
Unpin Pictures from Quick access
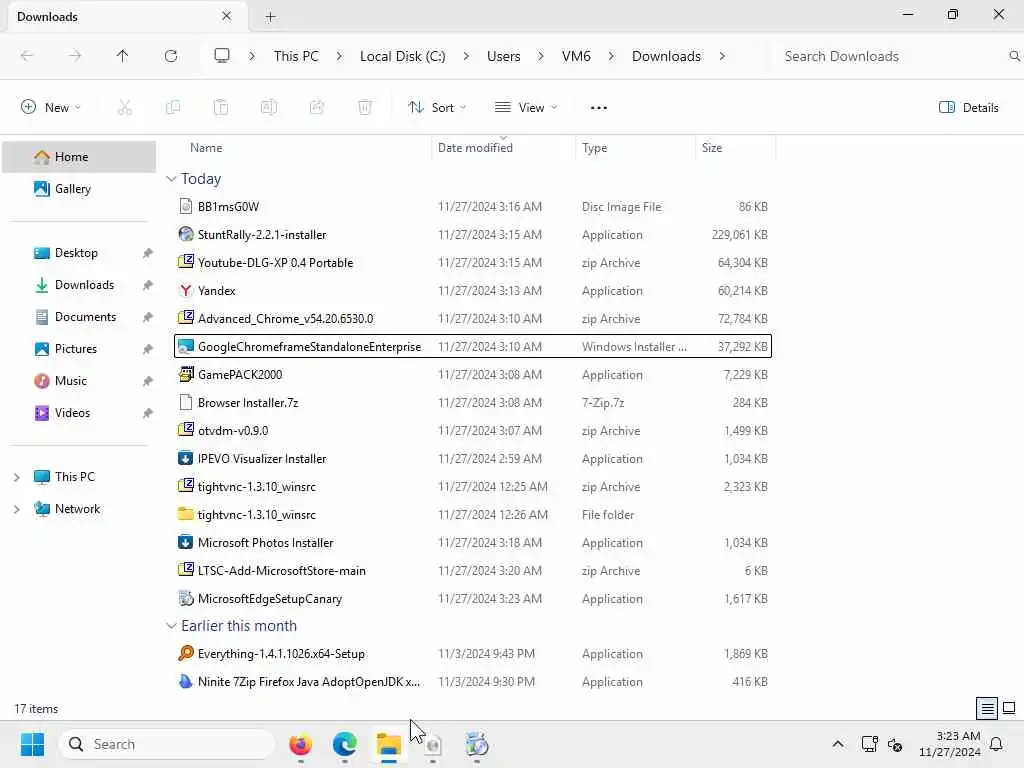pyautogui.click(x=148, y=349)
